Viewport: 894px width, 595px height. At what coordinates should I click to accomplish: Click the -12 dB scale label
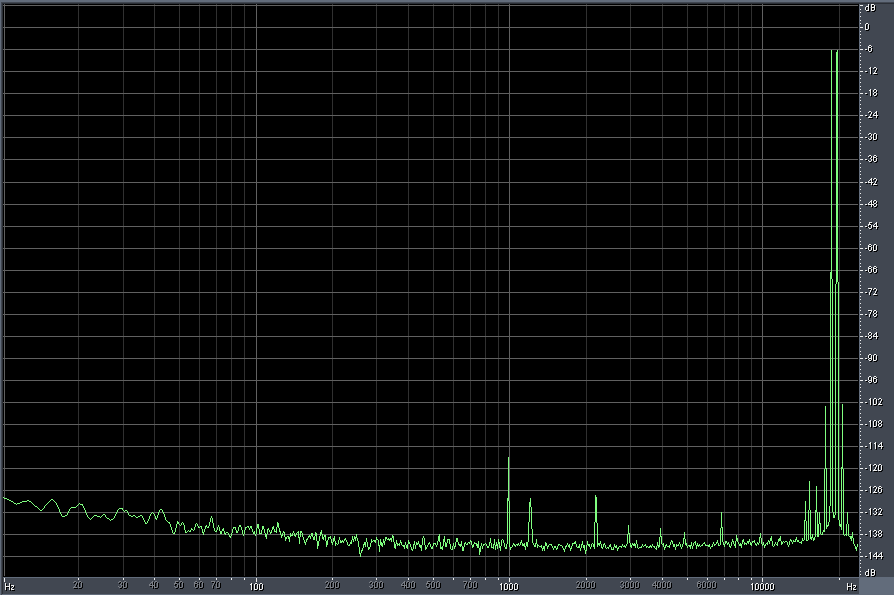pyautogui.click(x=871, y=71)
